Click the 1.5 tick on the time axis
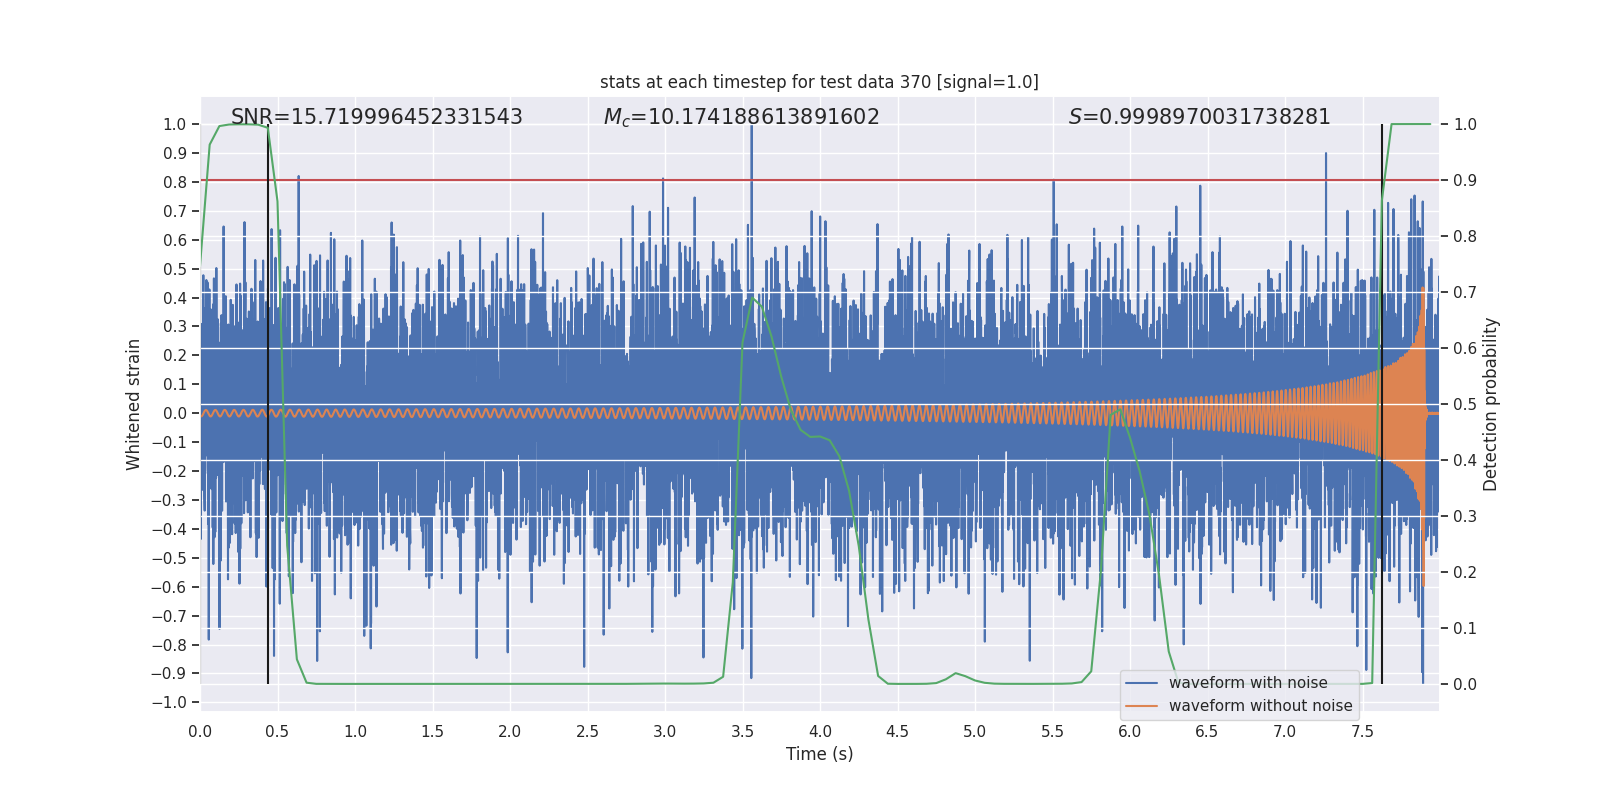 tap(432, 732)
